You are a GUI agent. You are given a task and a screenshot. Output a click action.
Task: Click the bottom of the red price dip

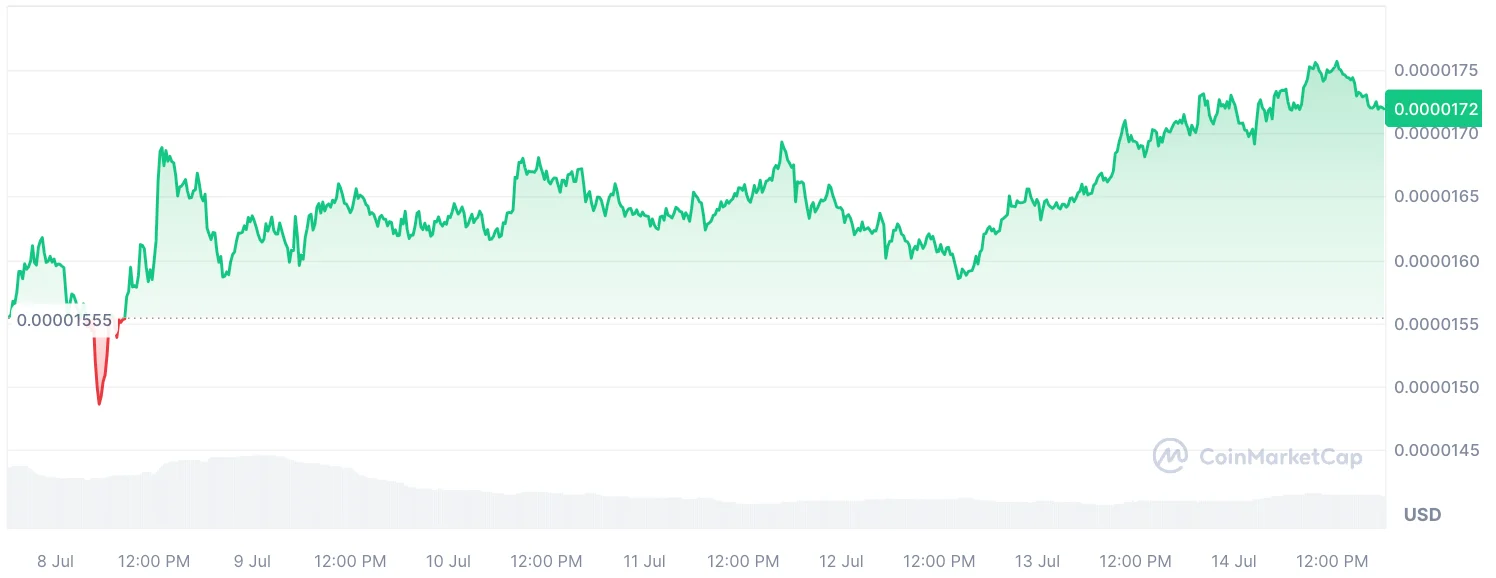point(99,403)
